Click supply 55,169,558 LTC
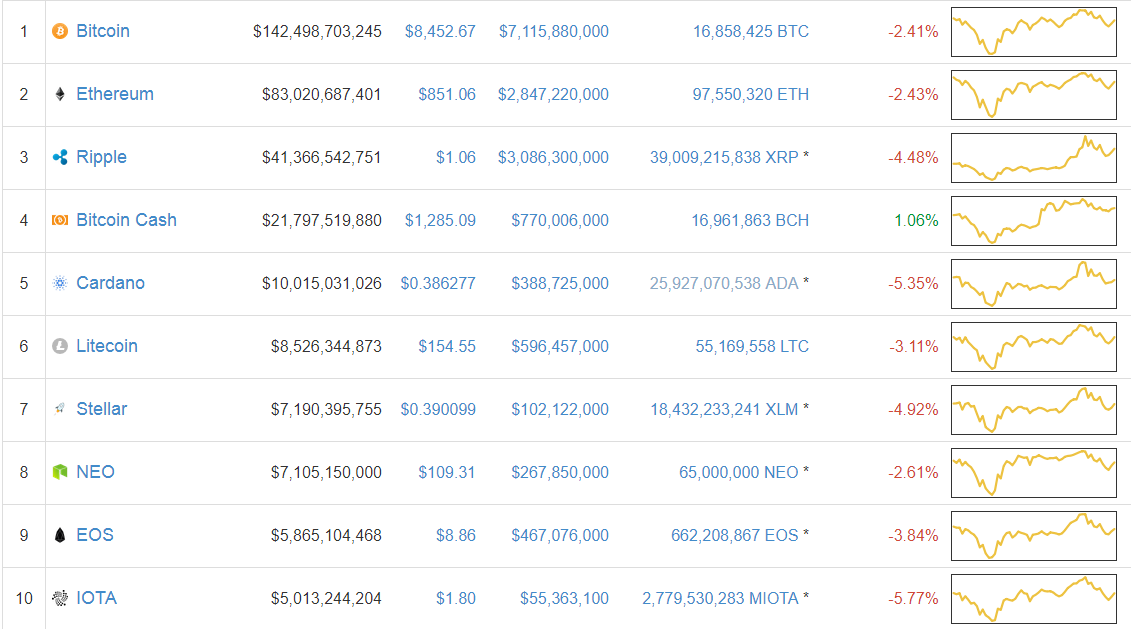This screenshot has height=629, width=1131. [752, 347]
